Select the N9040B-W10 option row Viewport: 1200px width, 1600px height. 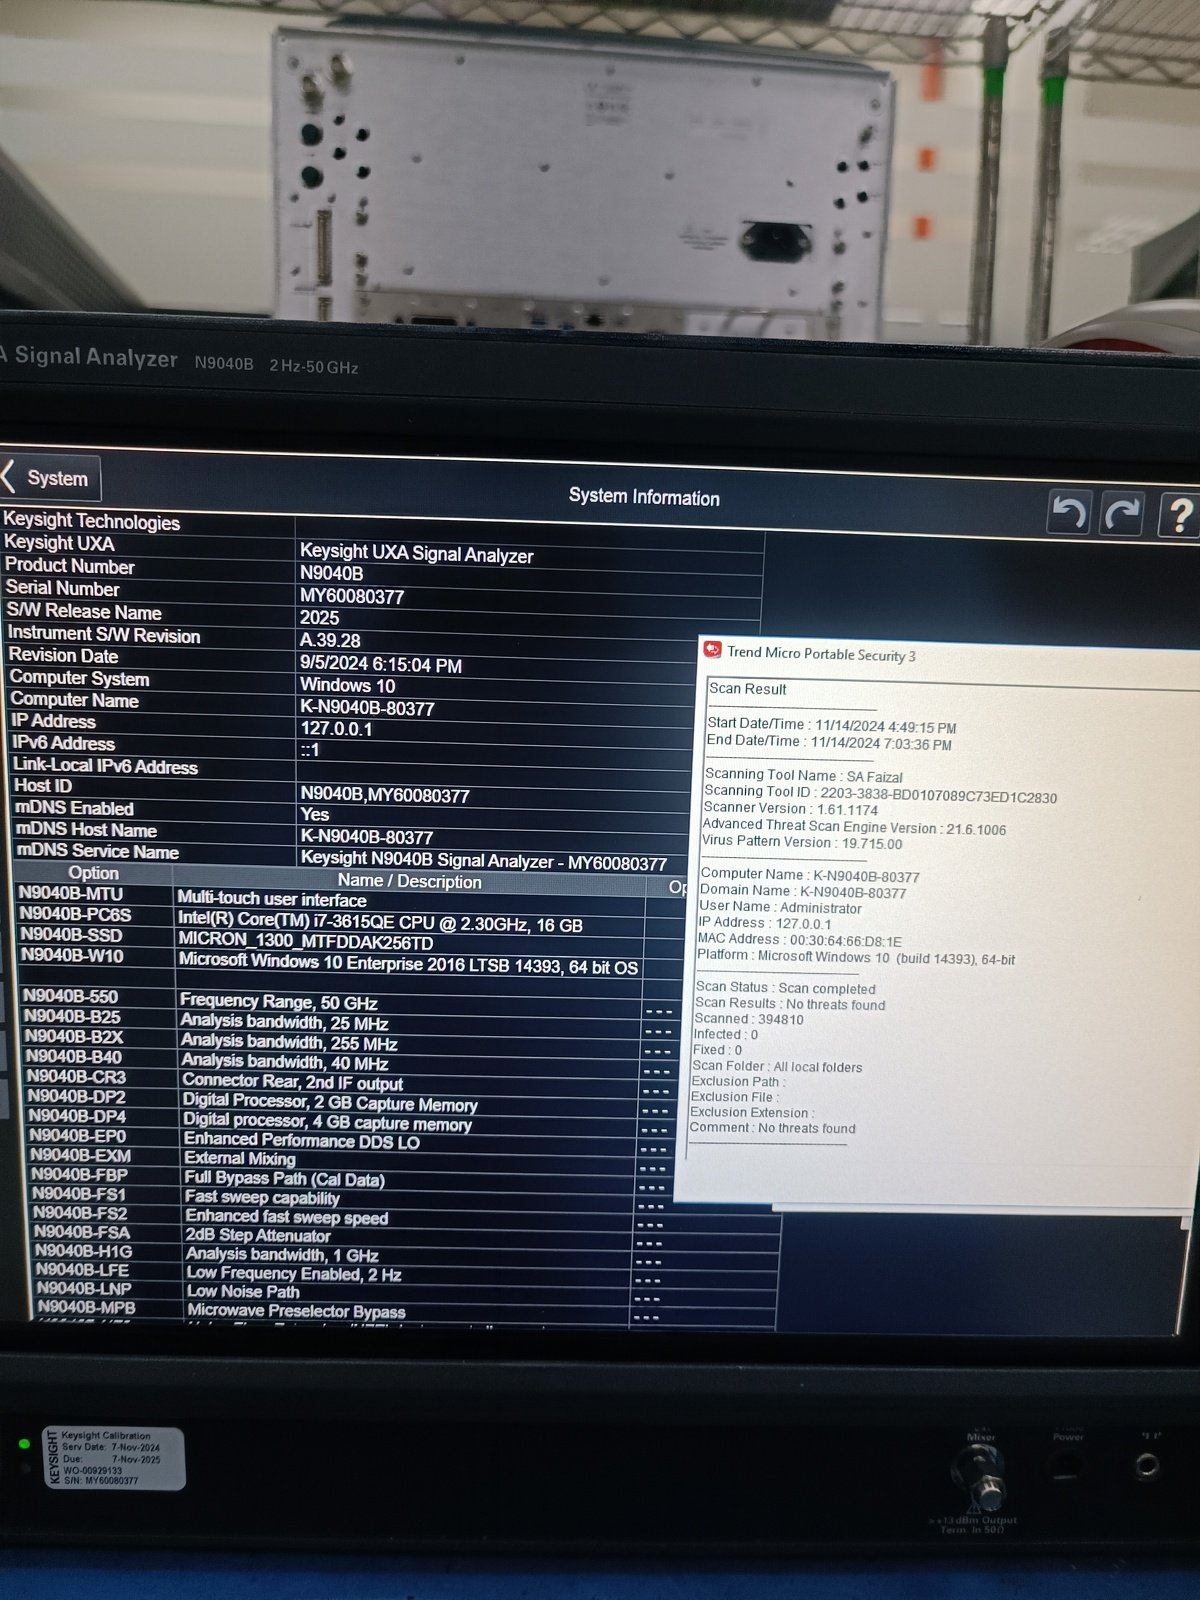[x=330, y=962]
